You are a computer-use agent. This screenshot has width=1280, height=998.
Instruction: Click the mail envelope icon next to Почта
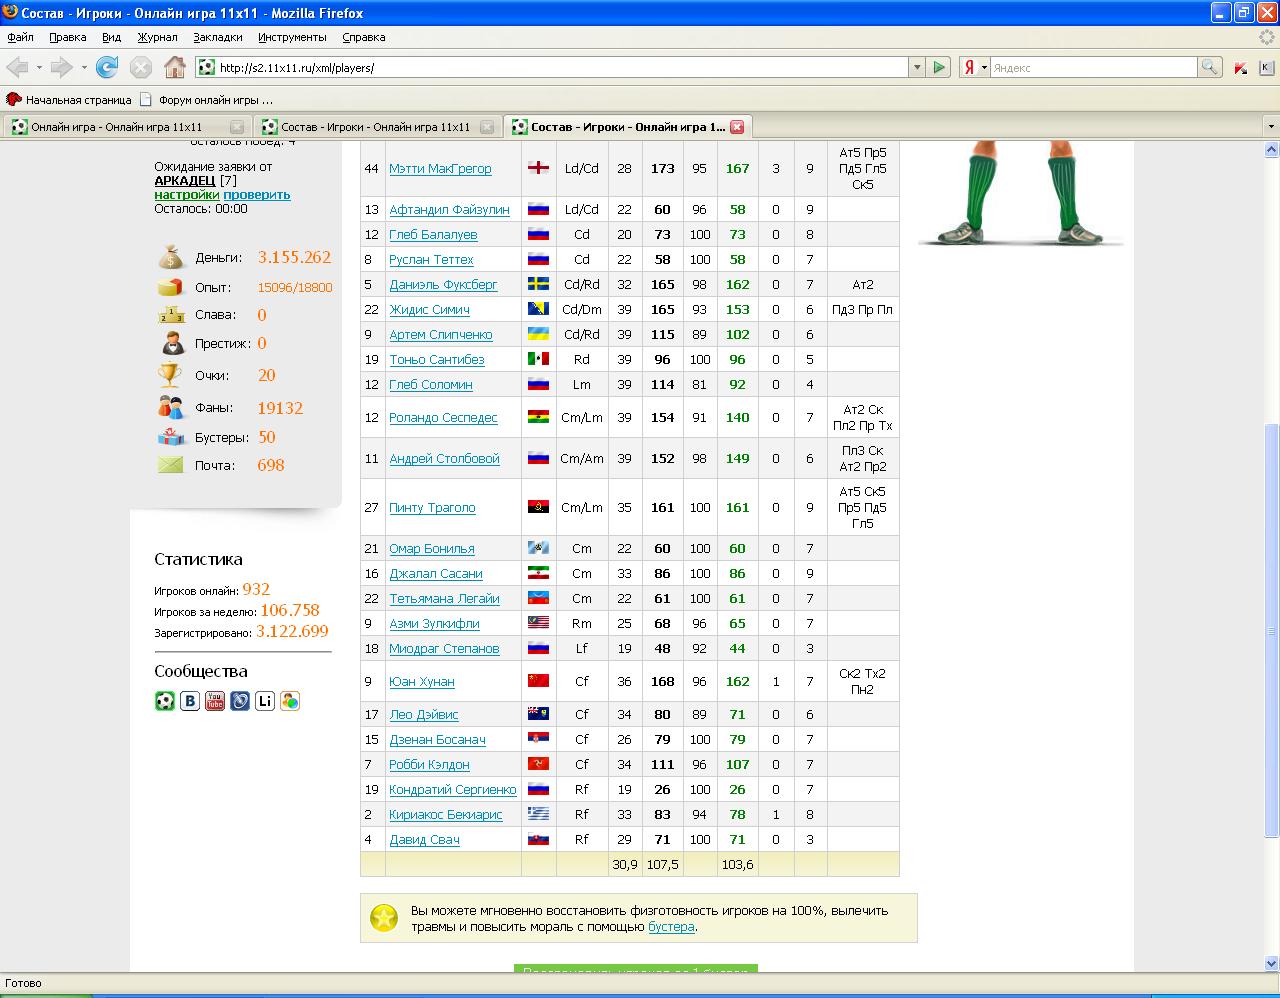pos(171,465)
